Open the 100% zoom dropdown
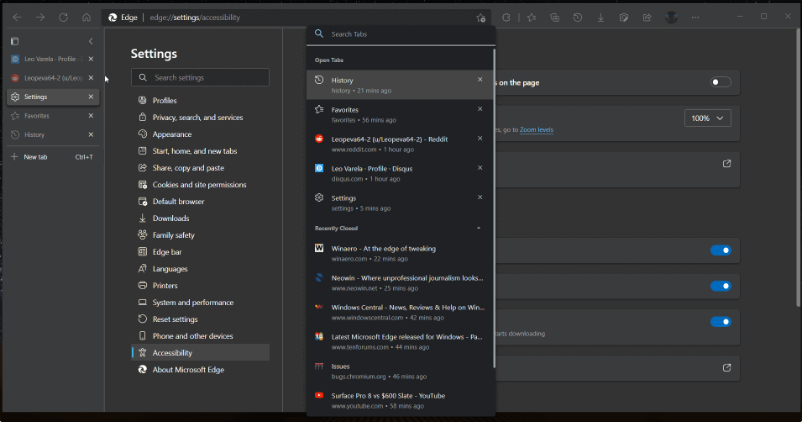 708,118
